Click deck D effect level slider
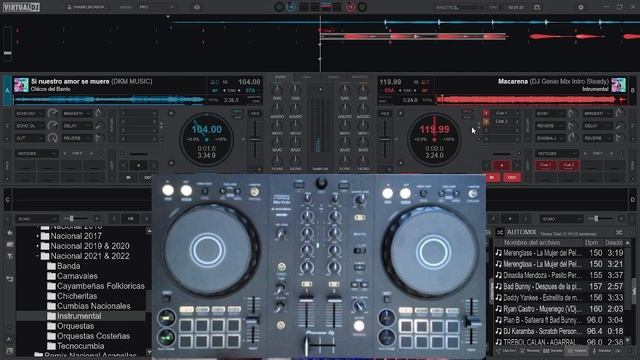Screen dimensions: 640x360 (x=600, y=219)
